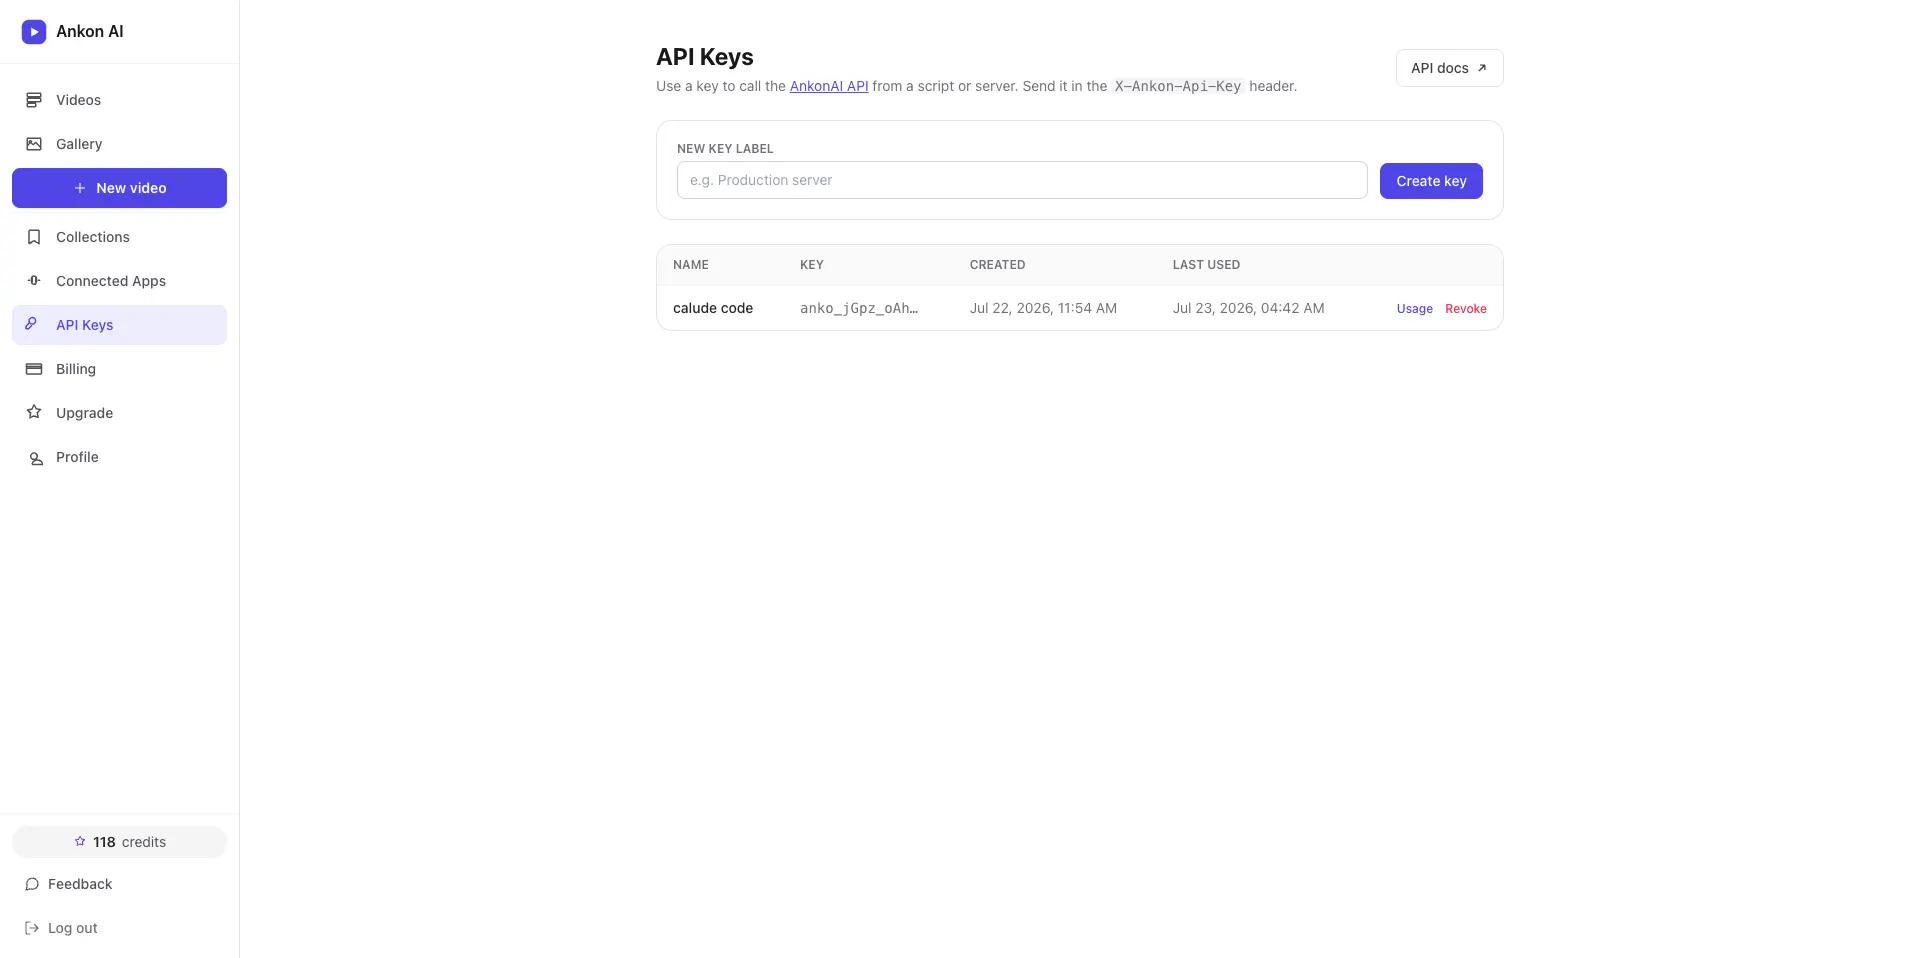Click the credits star icon
The width and height of the screenshot is (1920, 958).
click(x=80, y=842)
